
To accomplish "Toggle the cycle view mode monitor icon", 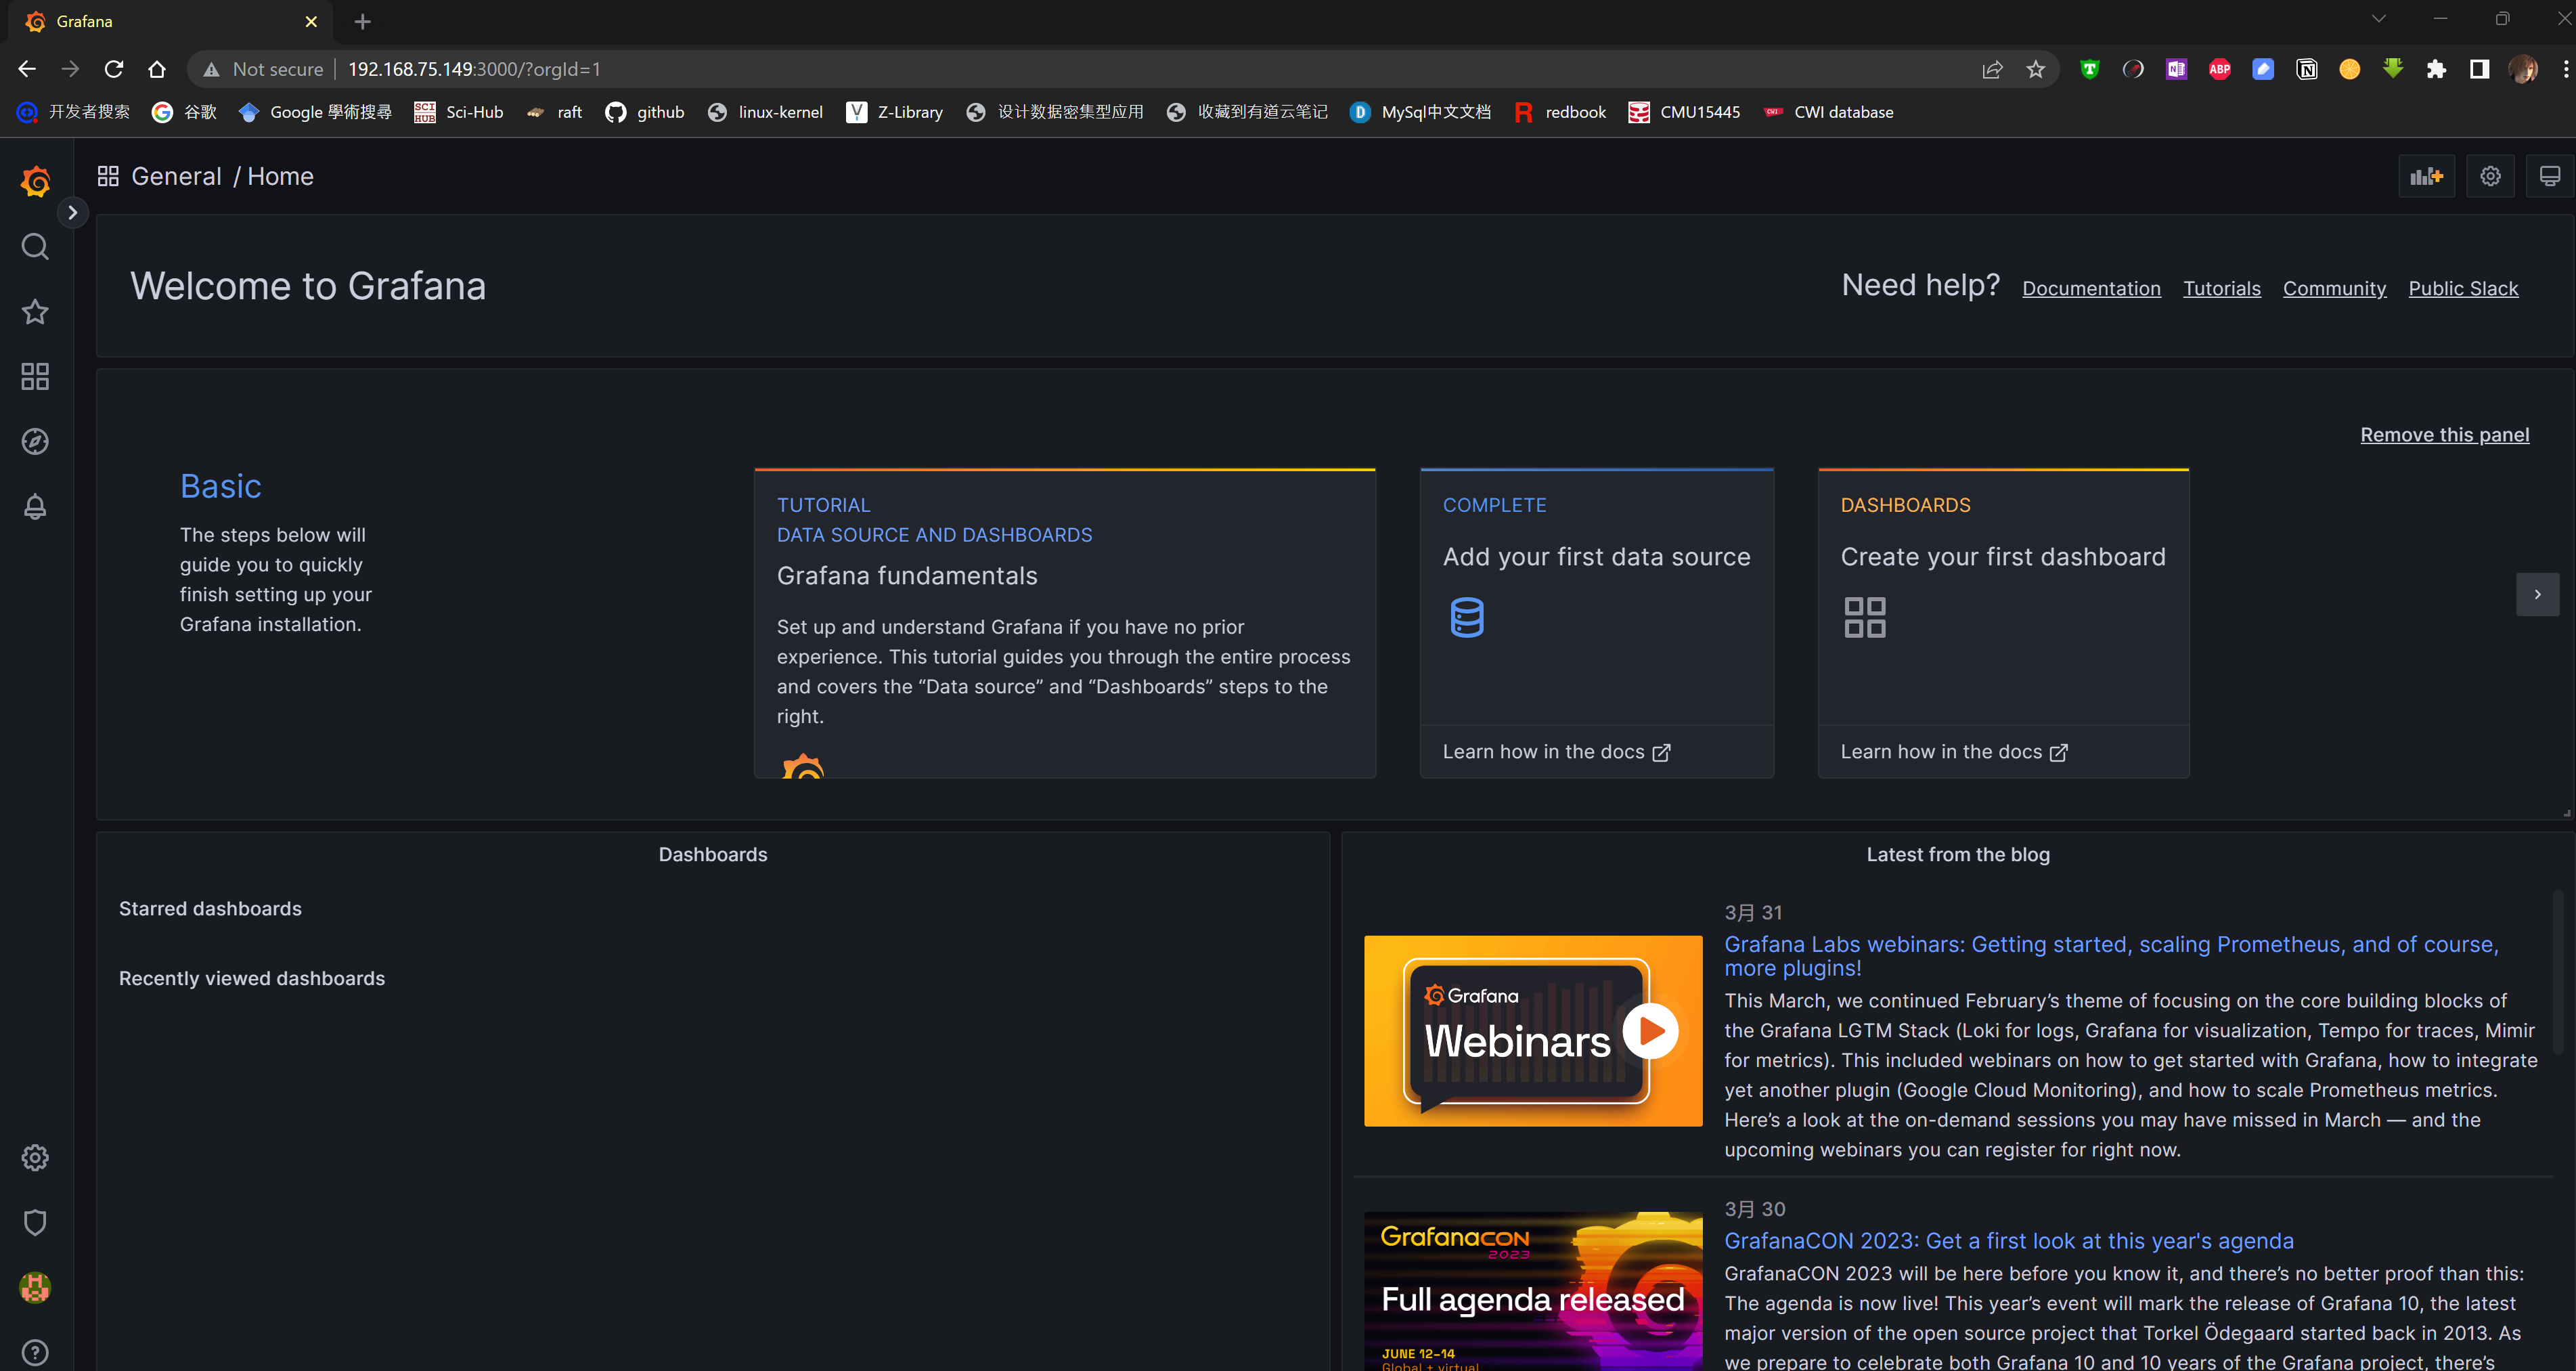I will click(2549, 177).
